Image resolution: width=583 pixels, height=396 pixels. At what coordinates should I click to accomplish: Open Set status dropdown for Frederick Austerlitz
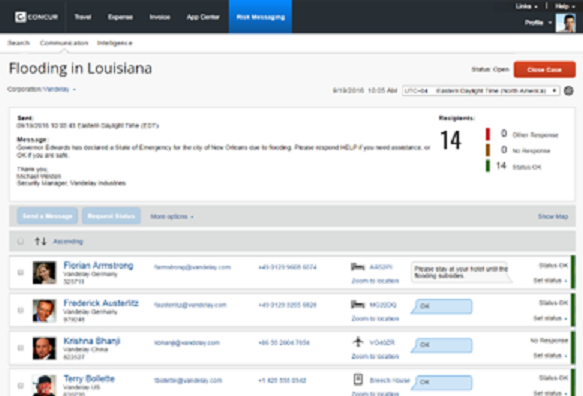pos(550,318)
